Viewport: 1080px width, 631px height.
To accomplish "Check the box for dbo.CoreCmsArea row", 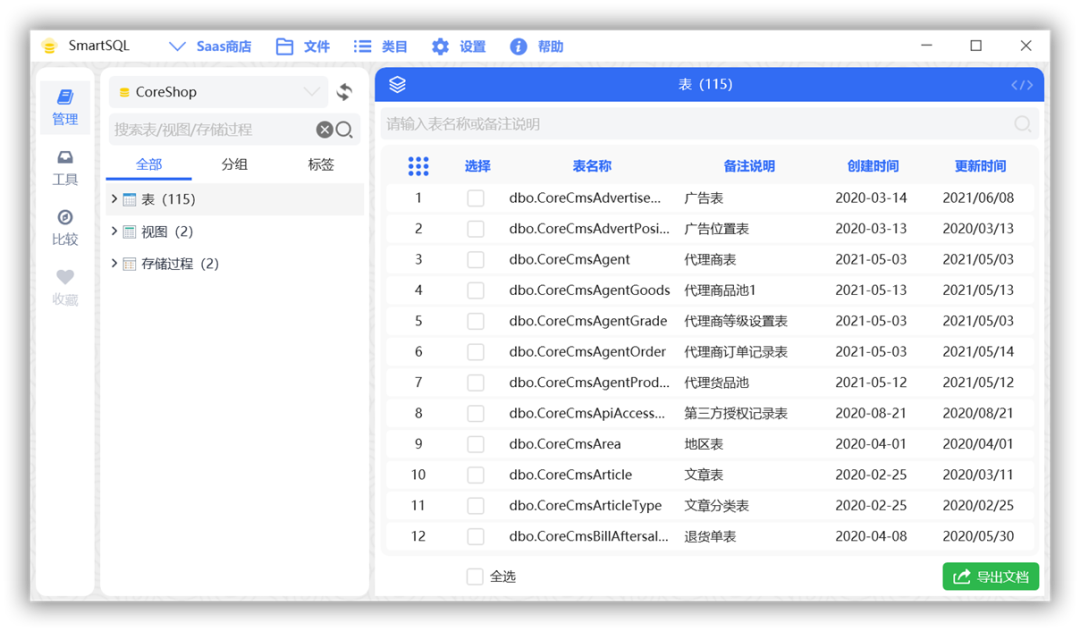I will (x=476, y=444).
